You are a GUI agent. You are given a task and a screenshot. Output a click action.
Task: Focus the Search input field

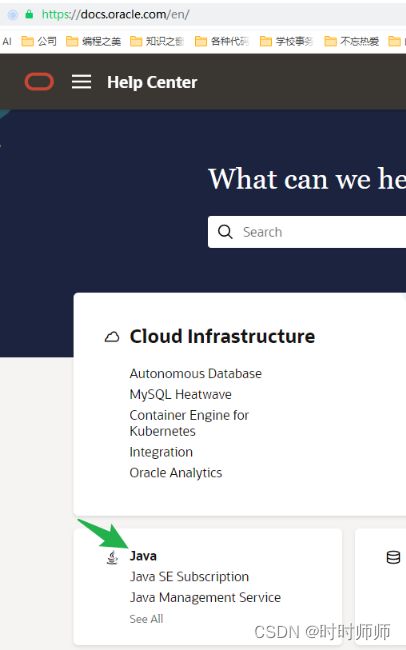pos(307,232)
